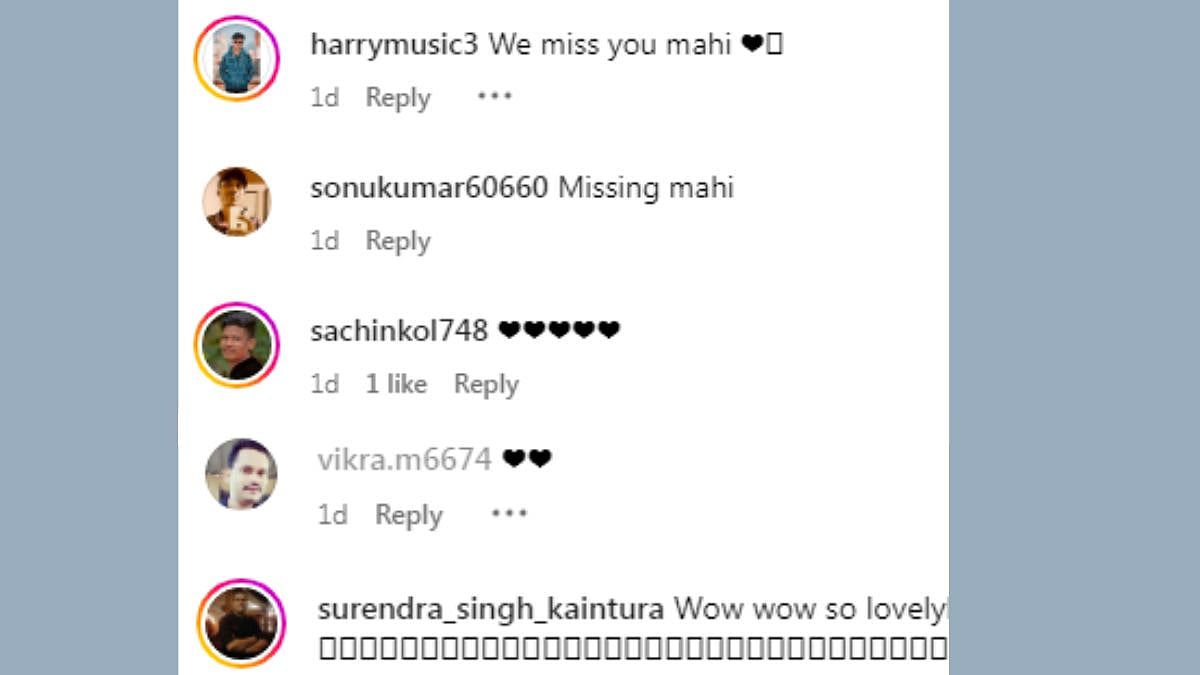Open sachinkol748 username link
Viewport: 1200px width, 675px height.
click(x=399, y=331)
